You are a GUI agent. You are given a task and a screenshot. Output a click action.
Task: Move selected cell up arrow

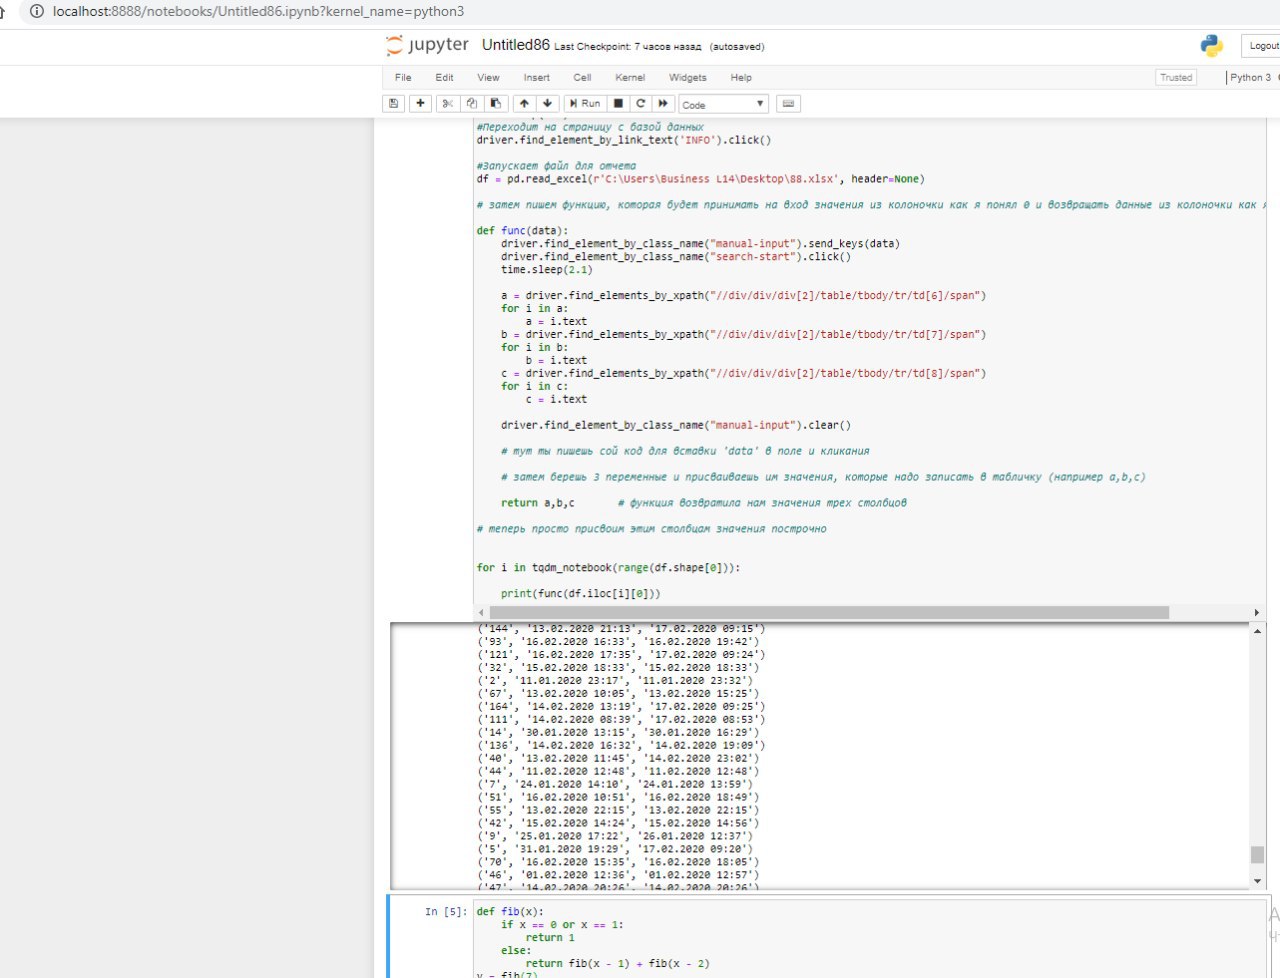point(524,104)
